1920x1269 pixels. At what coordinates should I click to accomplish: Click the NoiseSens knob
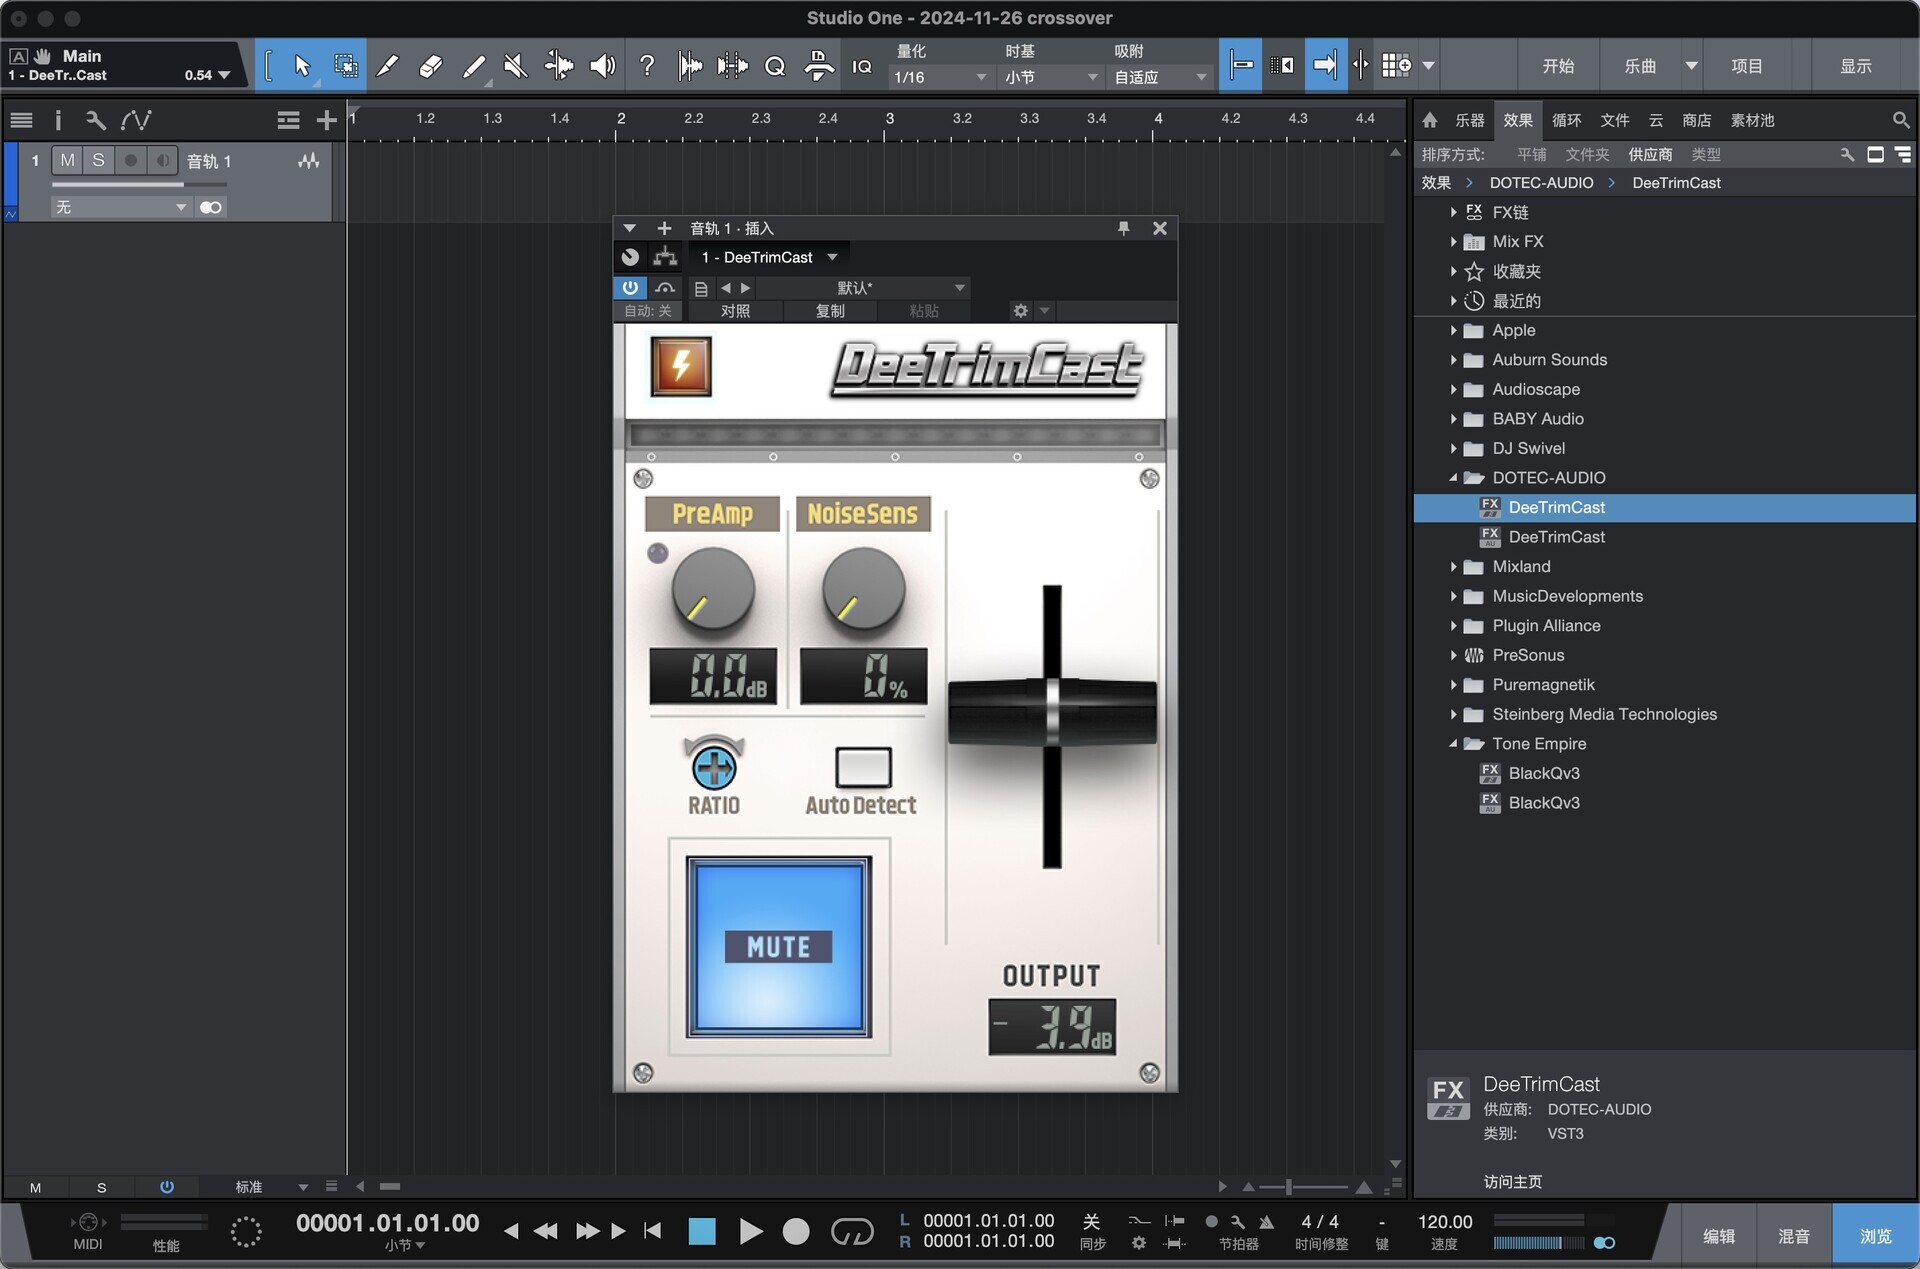(x=863, y=588)
